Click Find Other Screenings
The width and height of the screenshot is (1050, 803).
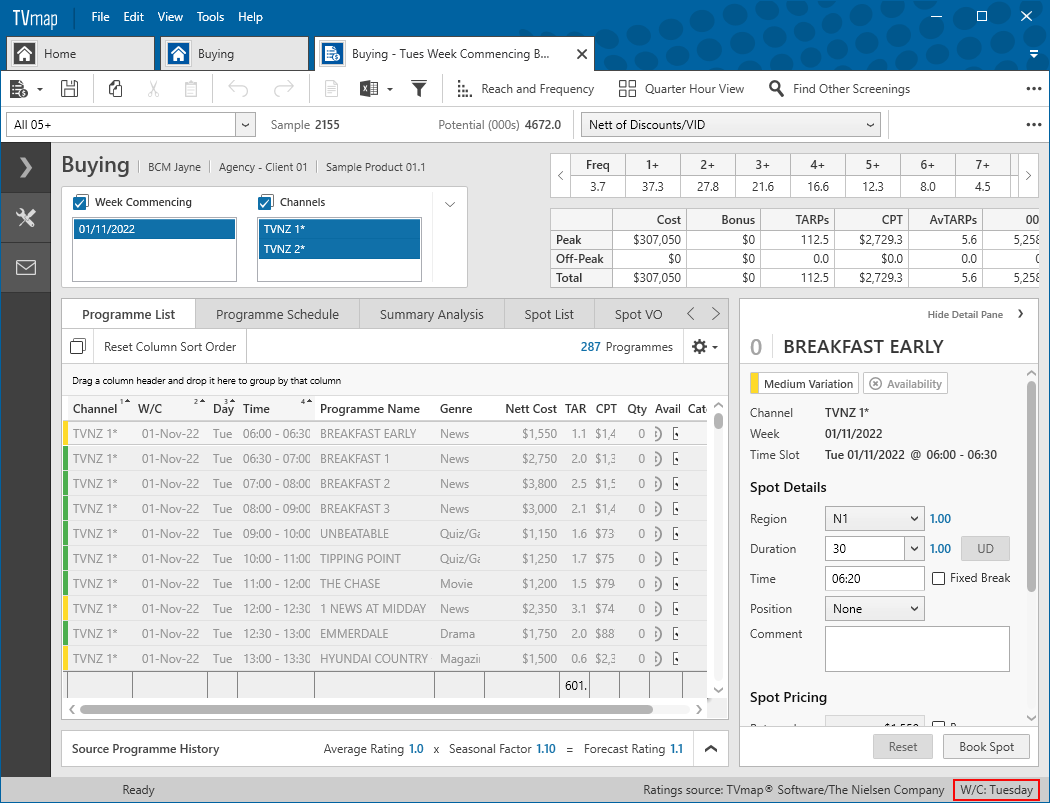tap(839, 88)
